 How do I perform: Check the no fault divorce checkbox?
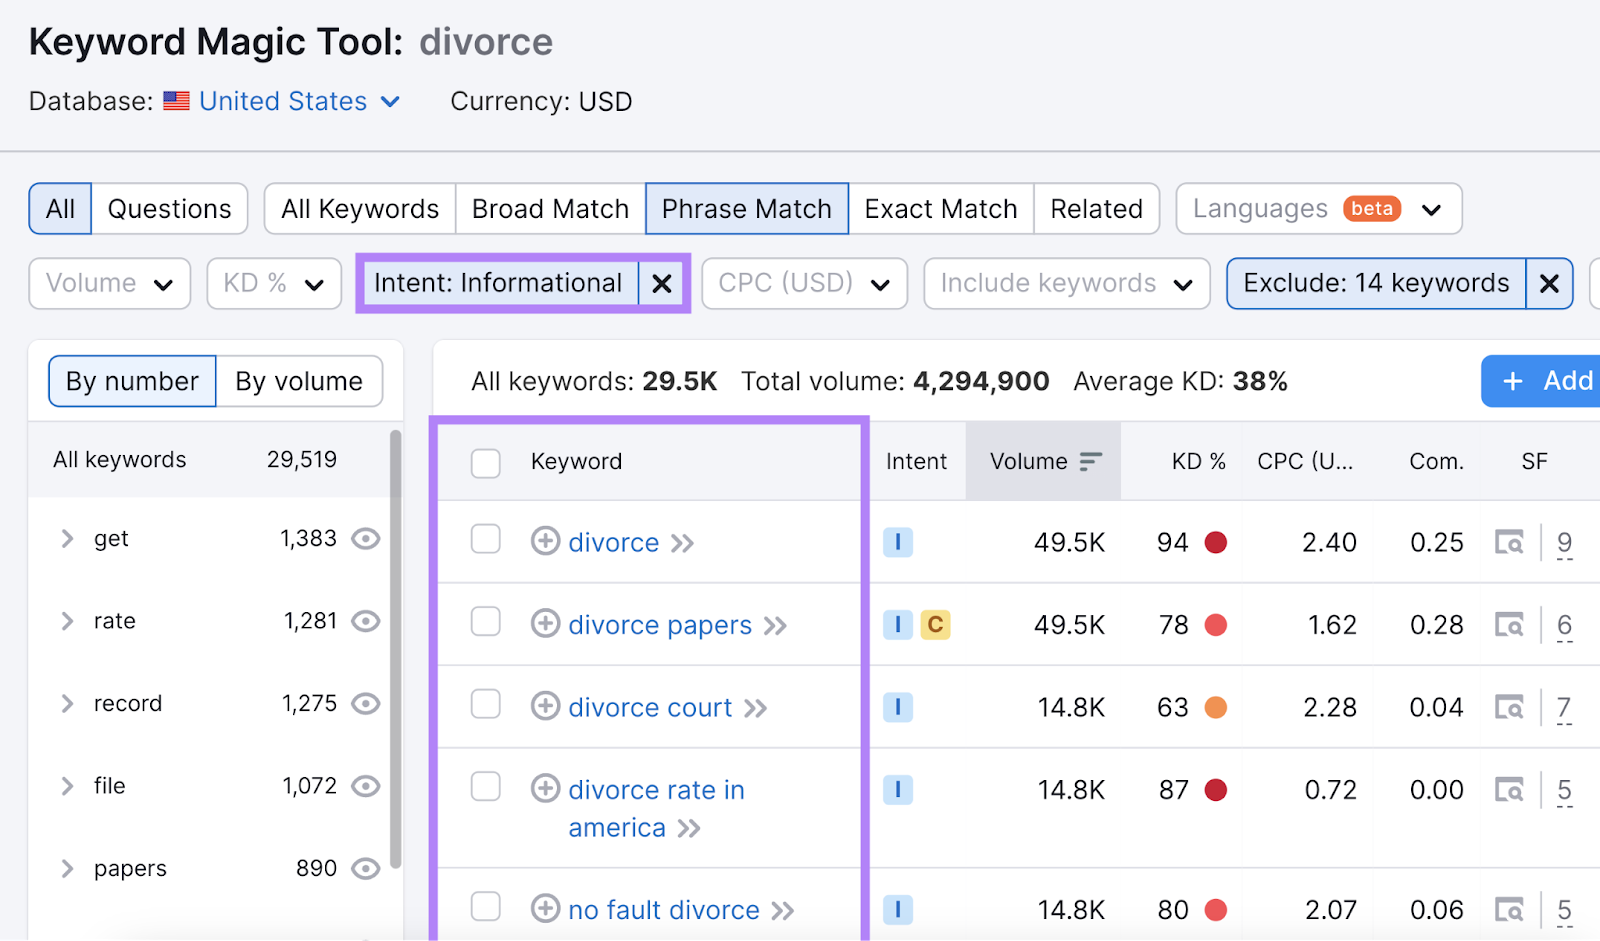[486, 906]
